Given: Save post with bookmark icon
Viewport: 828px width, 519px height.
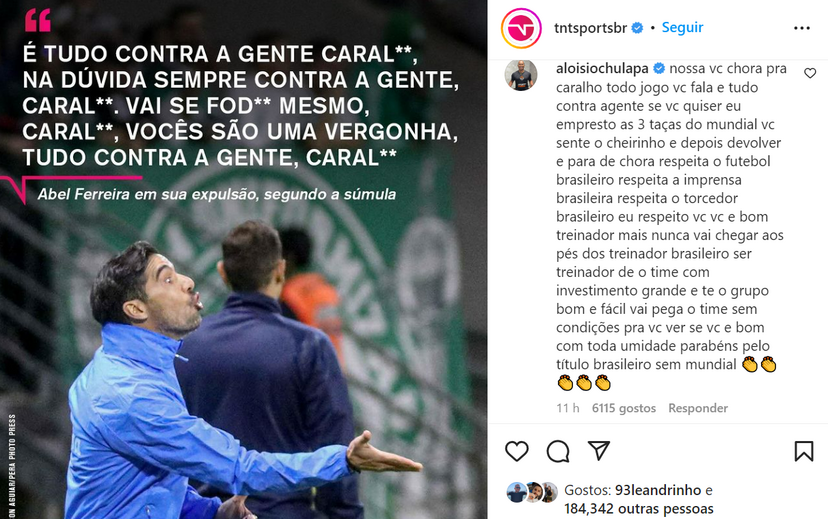Looking at the screenshot, I should tap(804, 451).
